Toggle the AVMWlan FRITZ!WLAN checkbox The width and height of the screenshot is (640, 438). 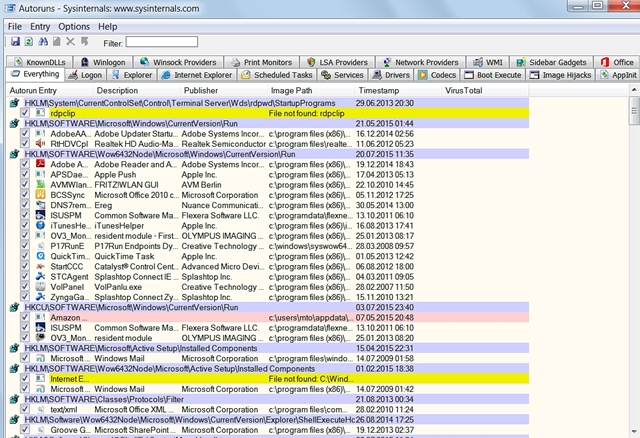tap(25, 185)
